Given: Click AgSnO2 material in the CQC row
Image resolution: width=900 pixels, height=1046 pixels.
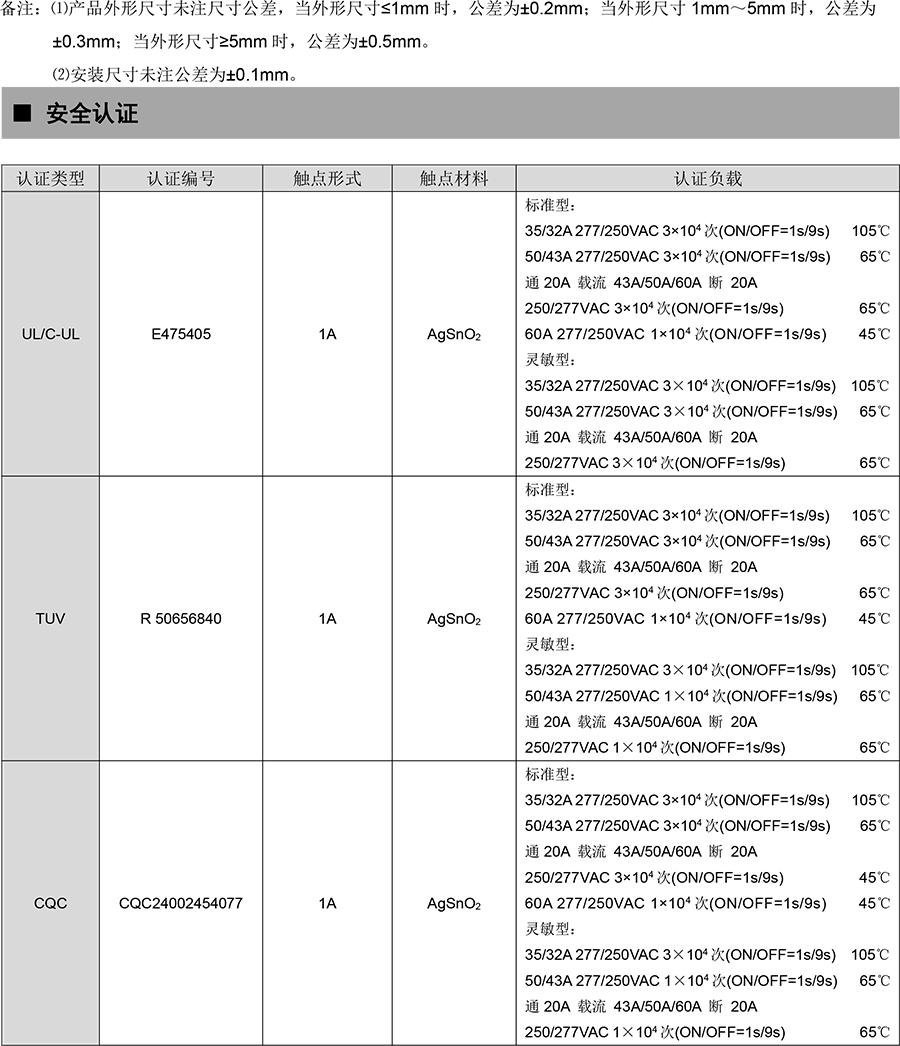Looking at the screenshot, I should click(x=454, y=903).
